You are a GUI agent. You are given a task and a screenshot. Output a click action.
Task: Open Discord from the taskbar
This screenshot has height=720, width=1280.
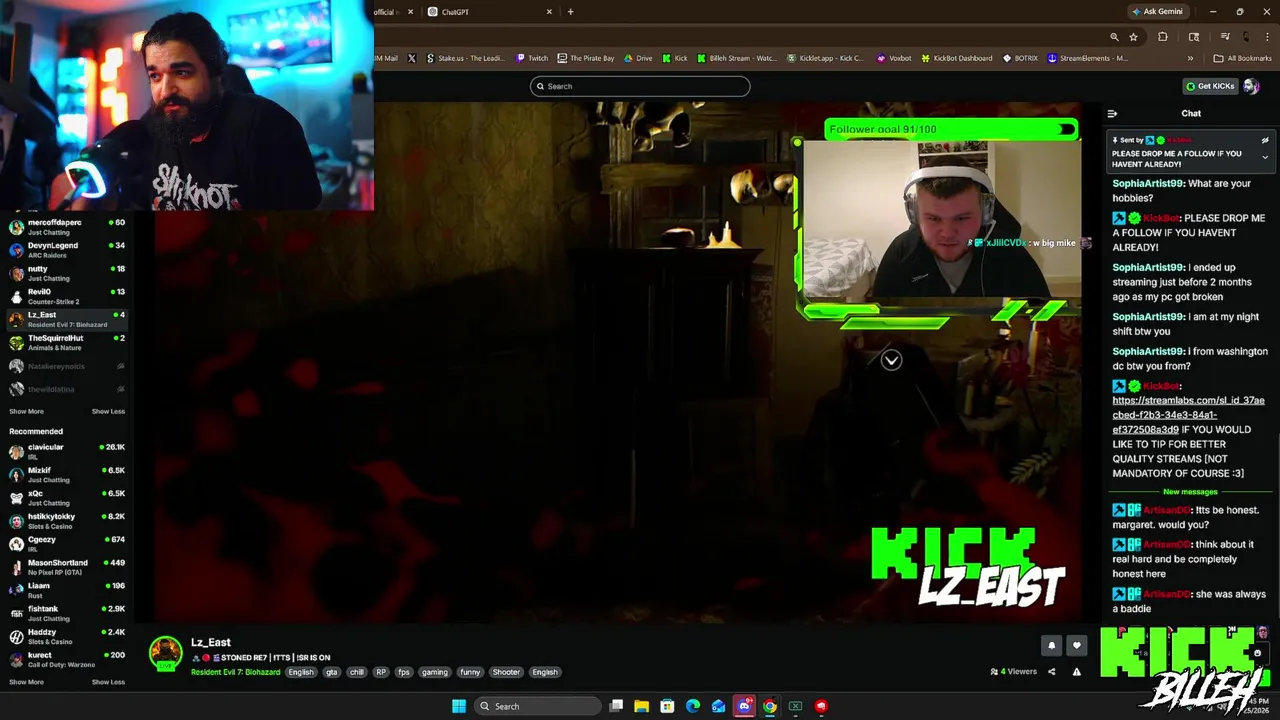(x=744, y=706)
